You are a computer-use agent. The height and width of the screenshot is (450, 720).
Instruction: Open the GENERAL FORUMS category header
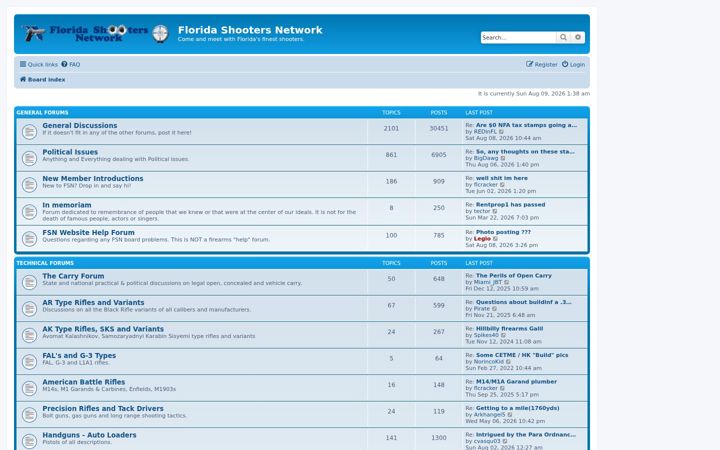42,112
